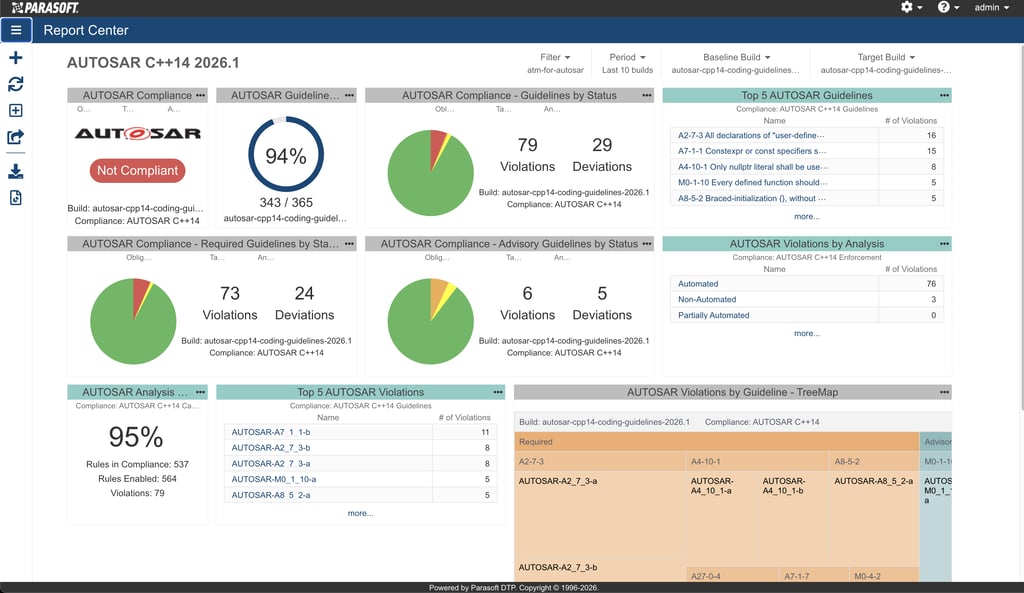Open the Filter dropdown
The height and width of the screenshot is (593, 1024).
(x=555, y=57)
